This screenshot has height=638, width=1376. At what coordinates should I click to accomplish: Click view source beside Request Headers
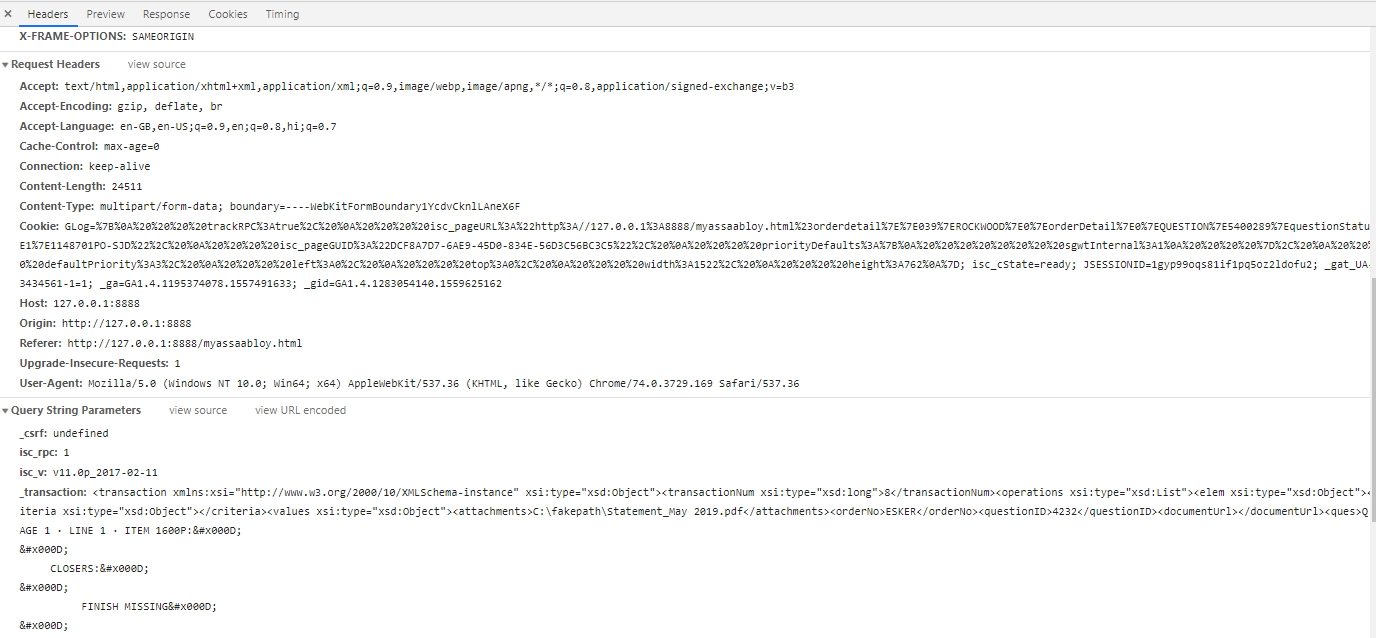156,64
